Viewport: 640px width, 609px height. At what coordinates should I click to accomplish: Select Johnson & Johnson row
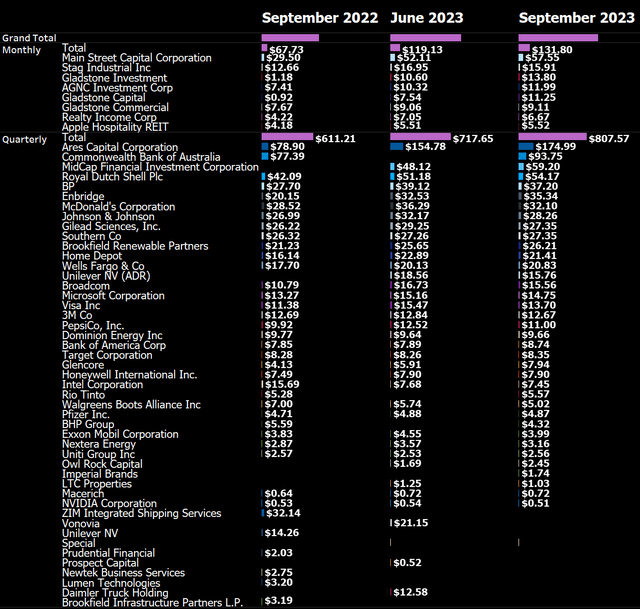pos(108,216)
